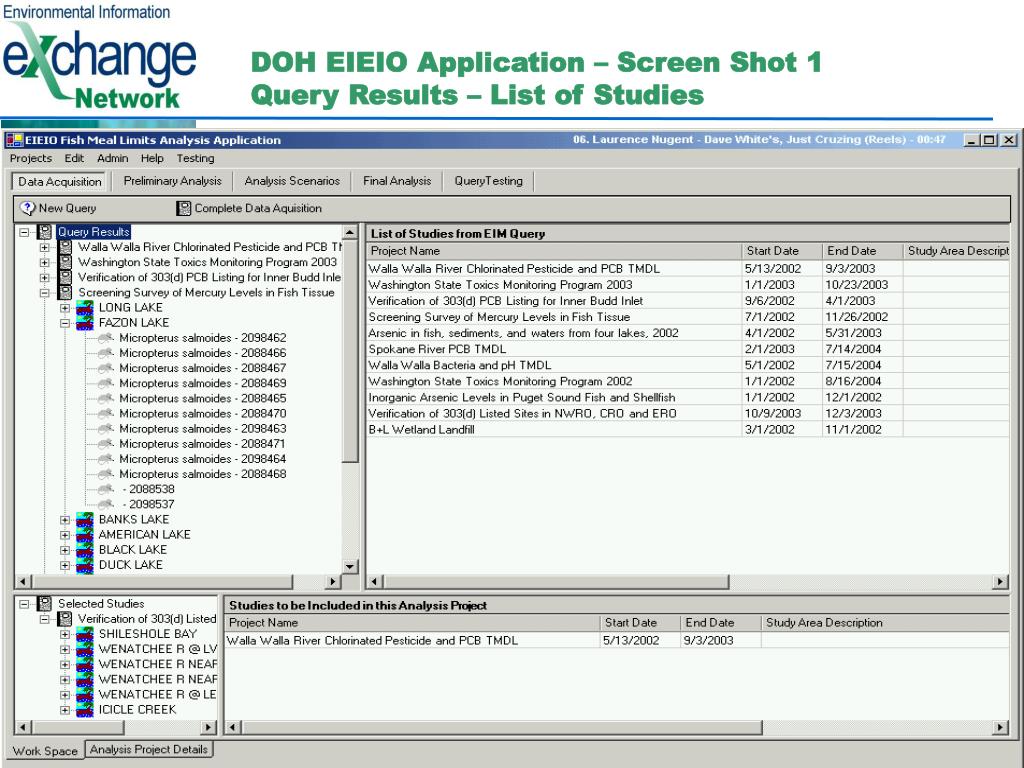Image resolution: width=1024 pixels, height=768 pixels.
Task: Click the Query Results root node icon
Action: (44, 232)
